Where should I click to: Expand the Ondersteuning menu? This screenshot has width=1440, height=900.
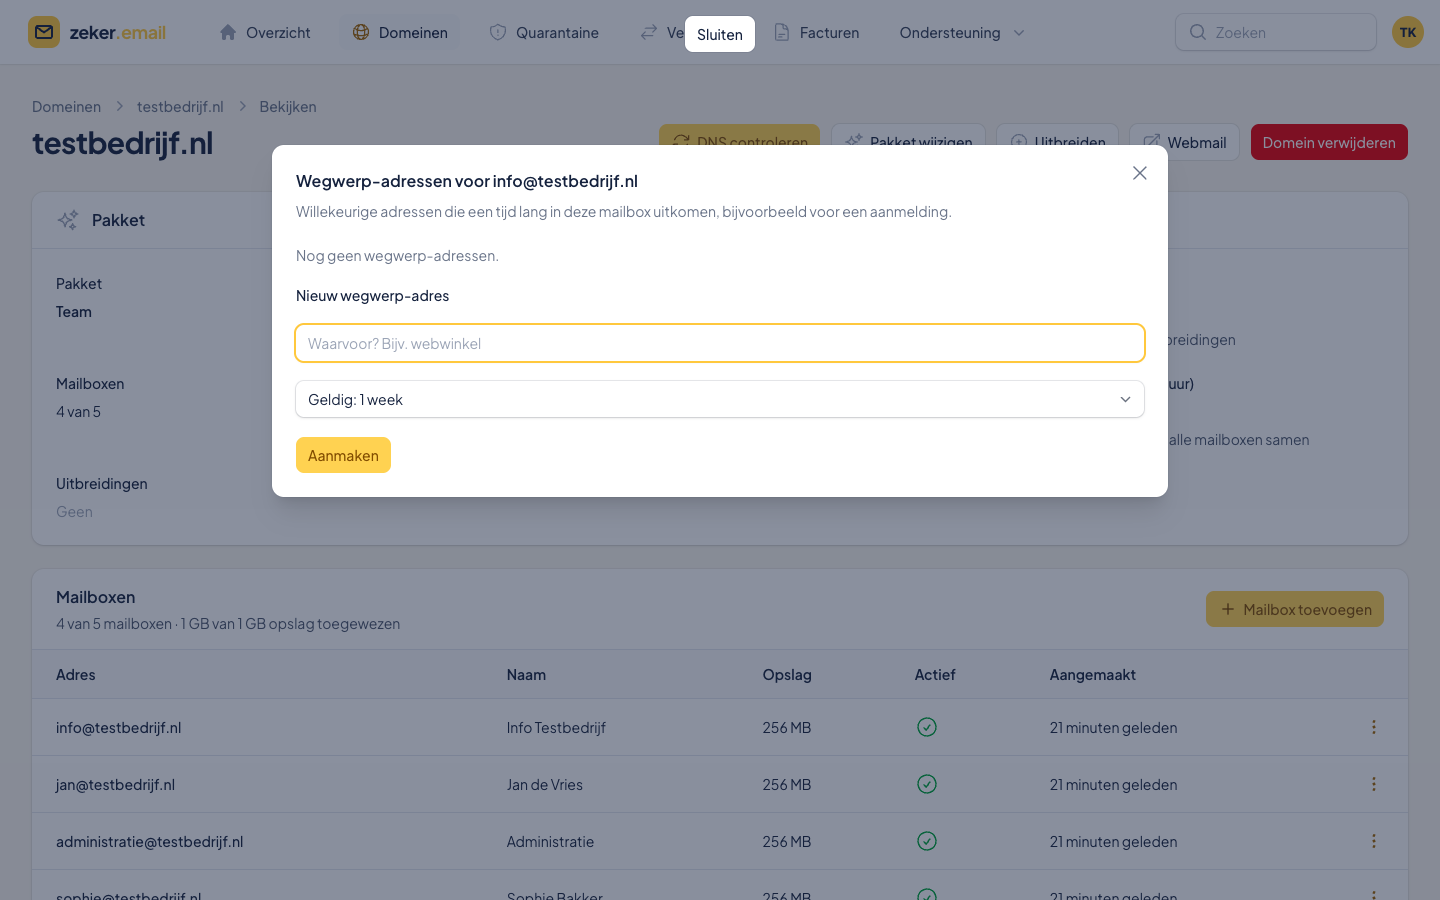(962, 33)
